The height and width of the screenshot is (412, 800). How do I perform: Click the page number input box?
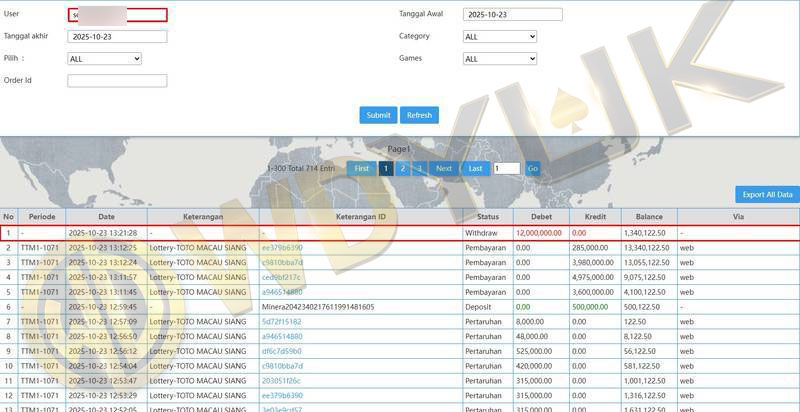(507, 168)
